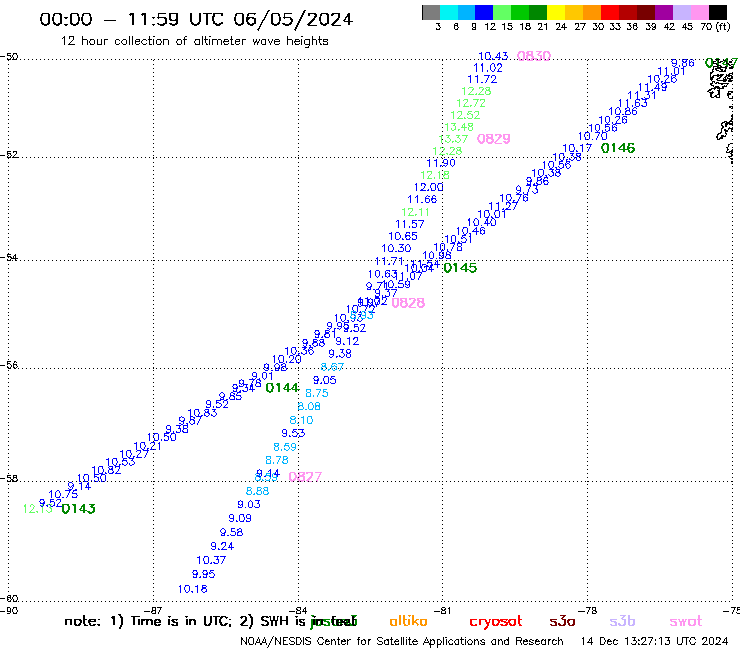Click the wave height value 10.37
This screenshot has width=740, height=650.
coord(211,560)
